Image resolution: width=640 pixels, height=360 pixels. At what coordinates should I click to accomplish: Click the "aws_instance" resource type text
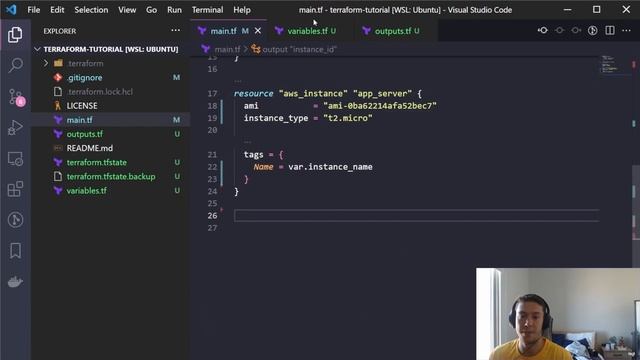click(313, 93)
